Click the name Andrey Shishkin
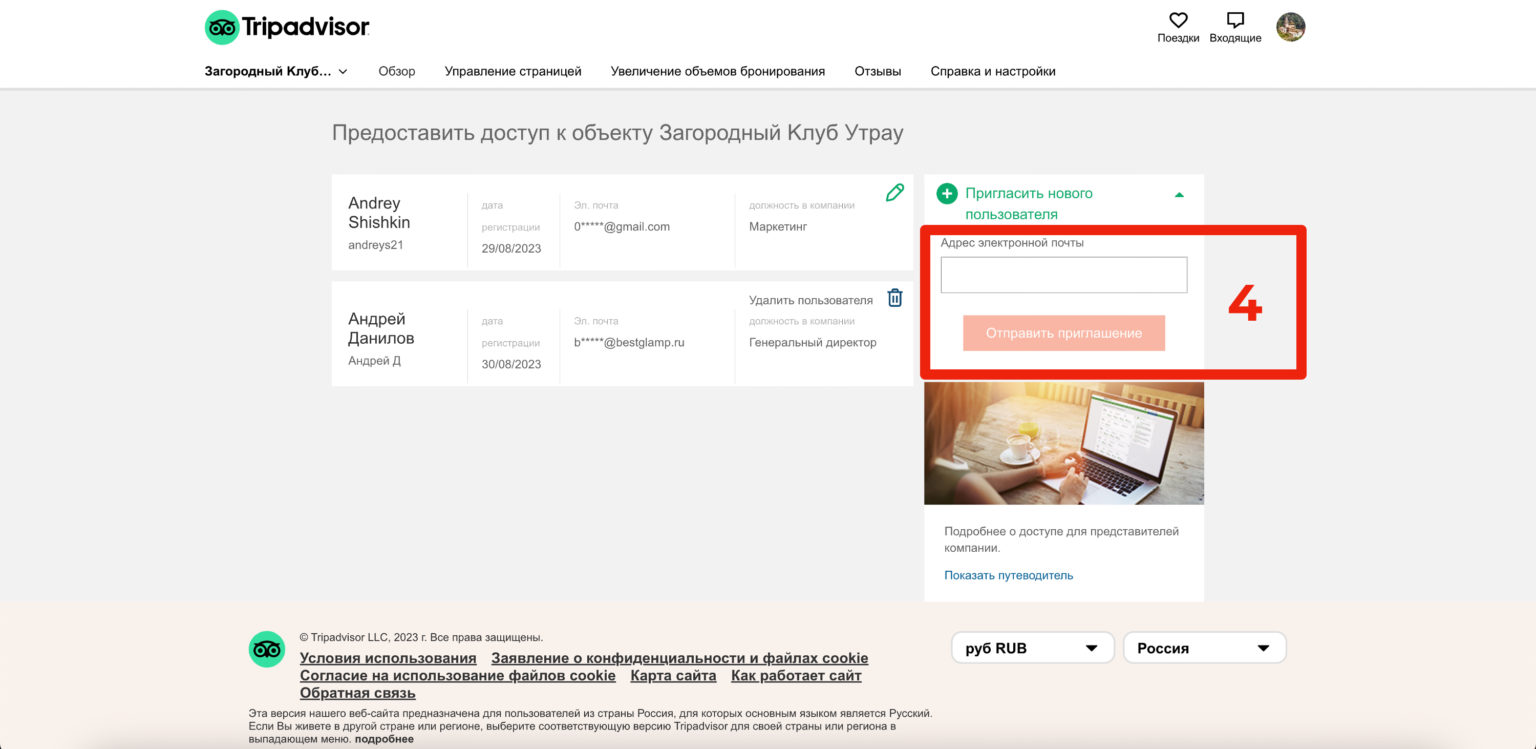This screenshot has height=749, width=1536. pos(379,213)
